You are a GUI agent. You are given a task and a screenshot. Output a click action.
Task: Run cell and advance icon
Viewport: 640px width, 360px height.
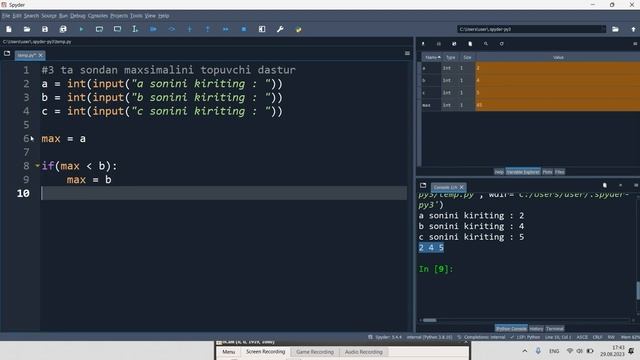pos(117,29)
